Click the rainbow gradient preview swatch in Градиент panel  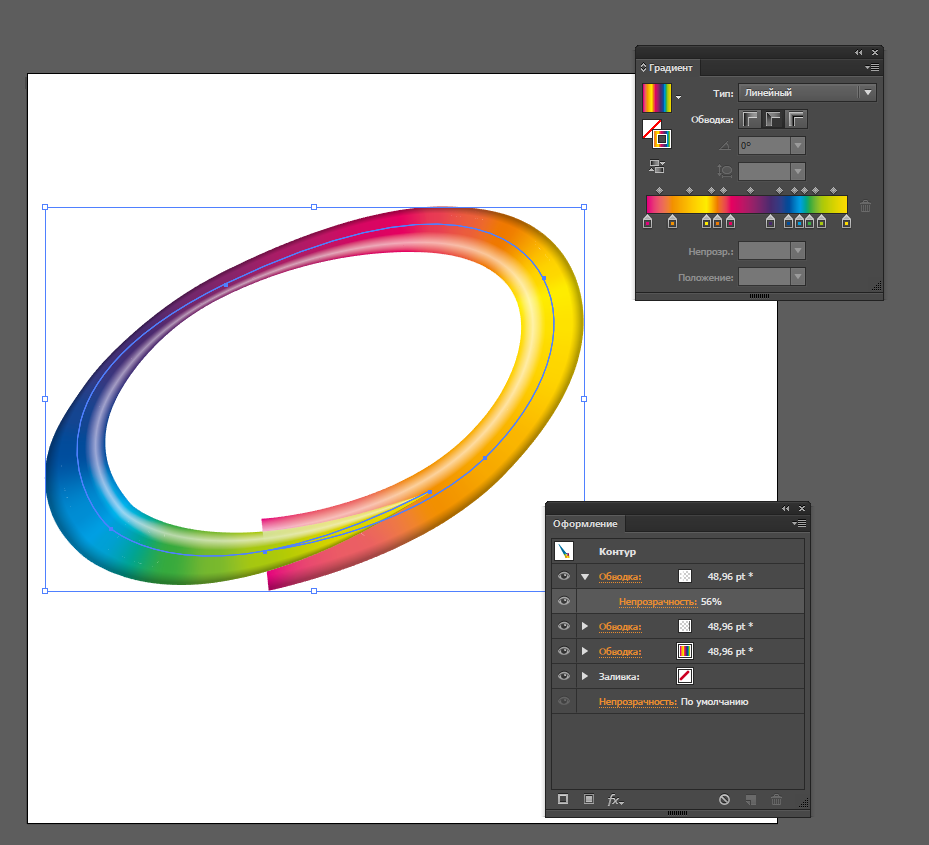657,98
